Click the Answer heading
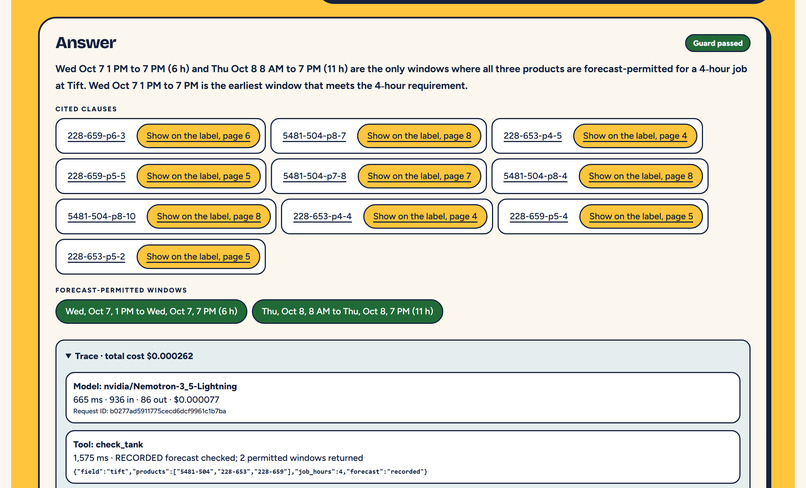 pyautogui.click(x=86, y=43)
